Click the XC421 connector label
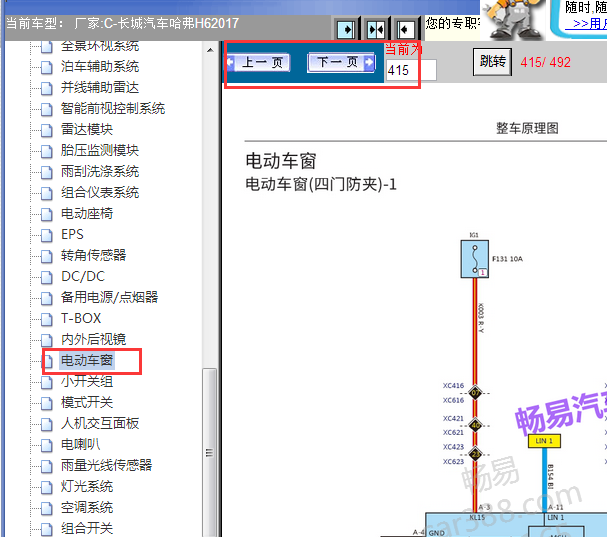Viewport: 607px width, 537px height. (453, 419)
